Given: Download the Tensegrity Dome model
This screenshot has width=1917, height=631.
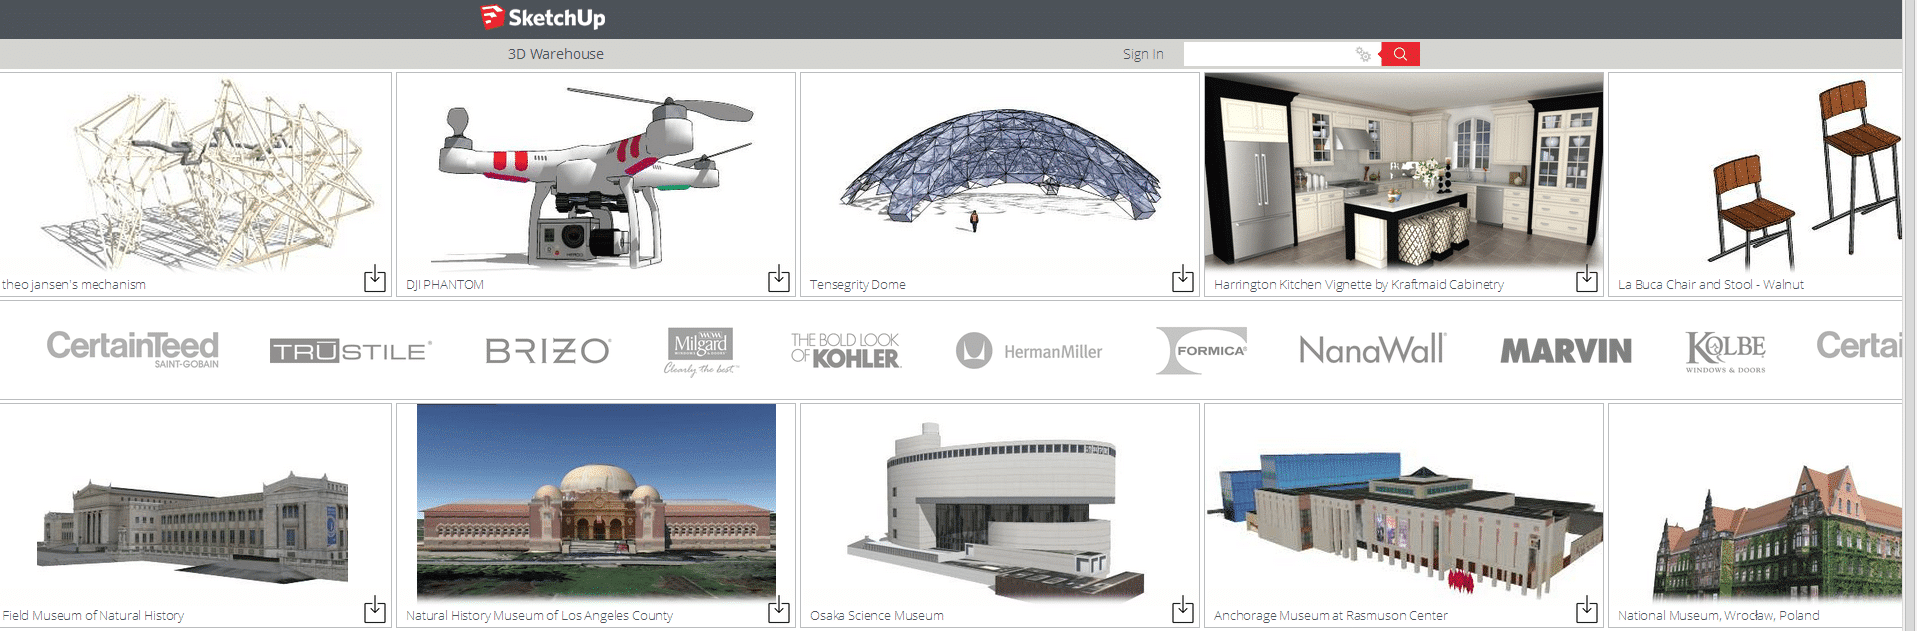Looking at the screenshot, I should coord(1183,279).
